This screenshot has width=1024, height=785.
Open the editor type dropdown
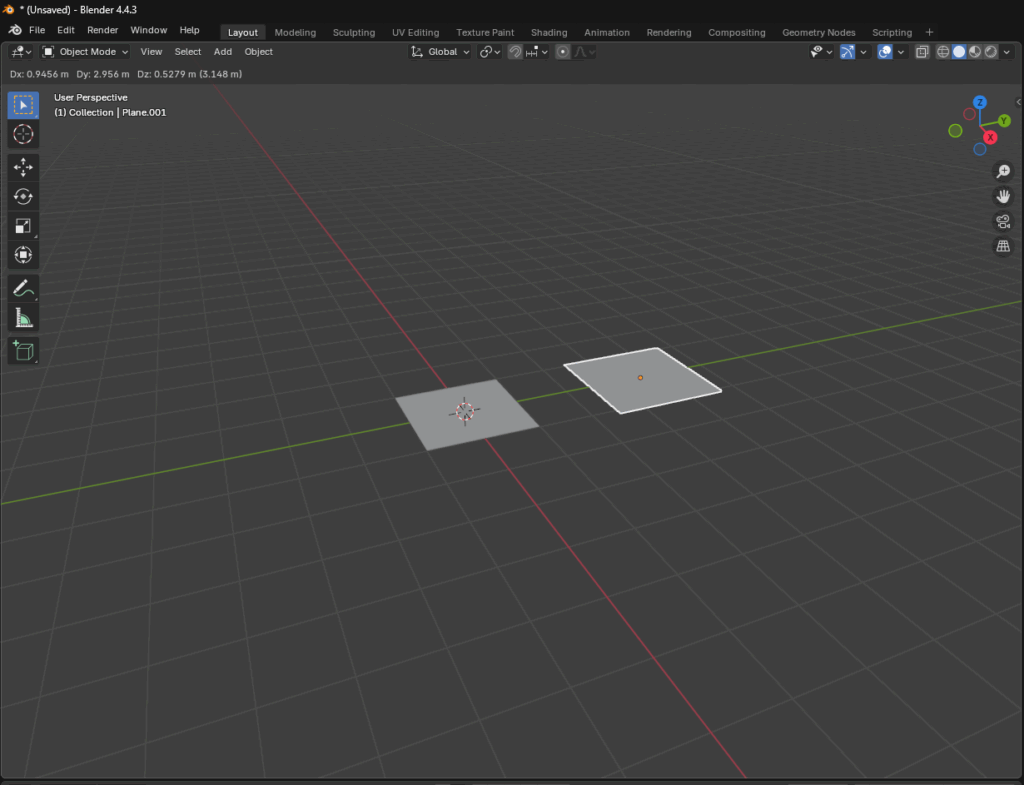(x=21, y=52)
